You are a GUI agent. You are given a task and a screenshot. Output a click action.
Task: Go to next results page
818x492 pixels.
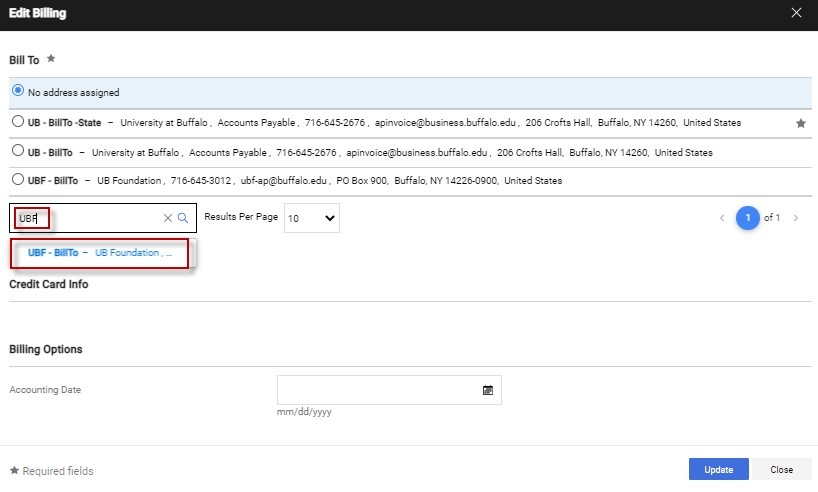[x=796, y=218]
